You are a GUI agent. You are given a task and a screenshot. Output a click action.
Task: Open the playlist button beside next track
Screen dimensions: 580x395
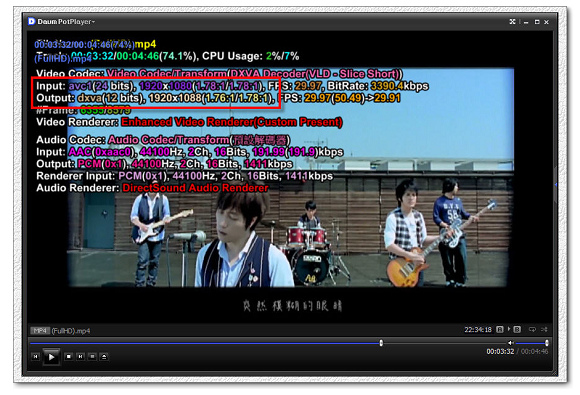coord(92,357)
